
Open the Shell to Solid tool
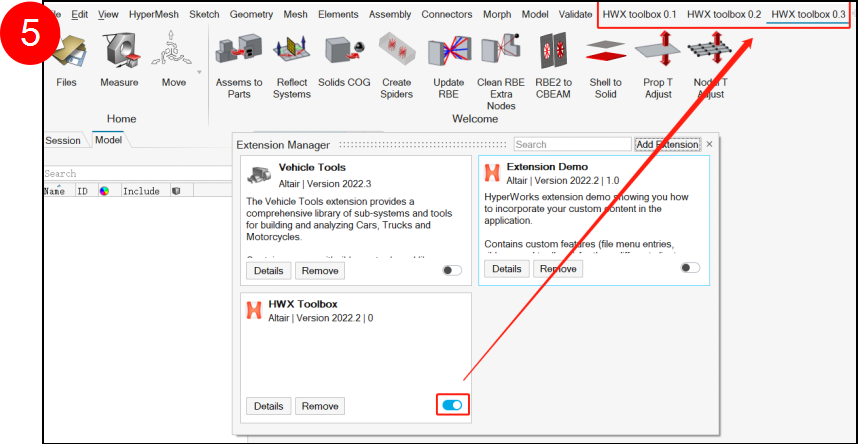click(606, 50)
